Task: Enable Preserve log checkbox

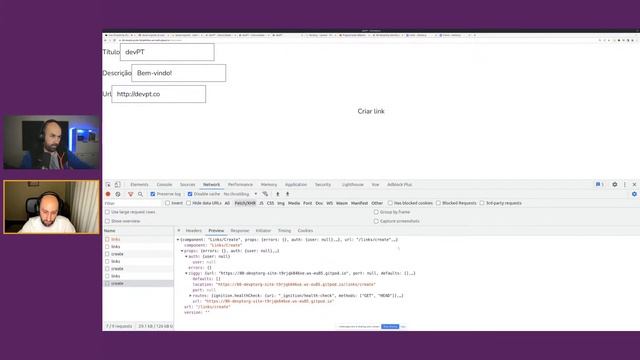Action: point(153,194)
